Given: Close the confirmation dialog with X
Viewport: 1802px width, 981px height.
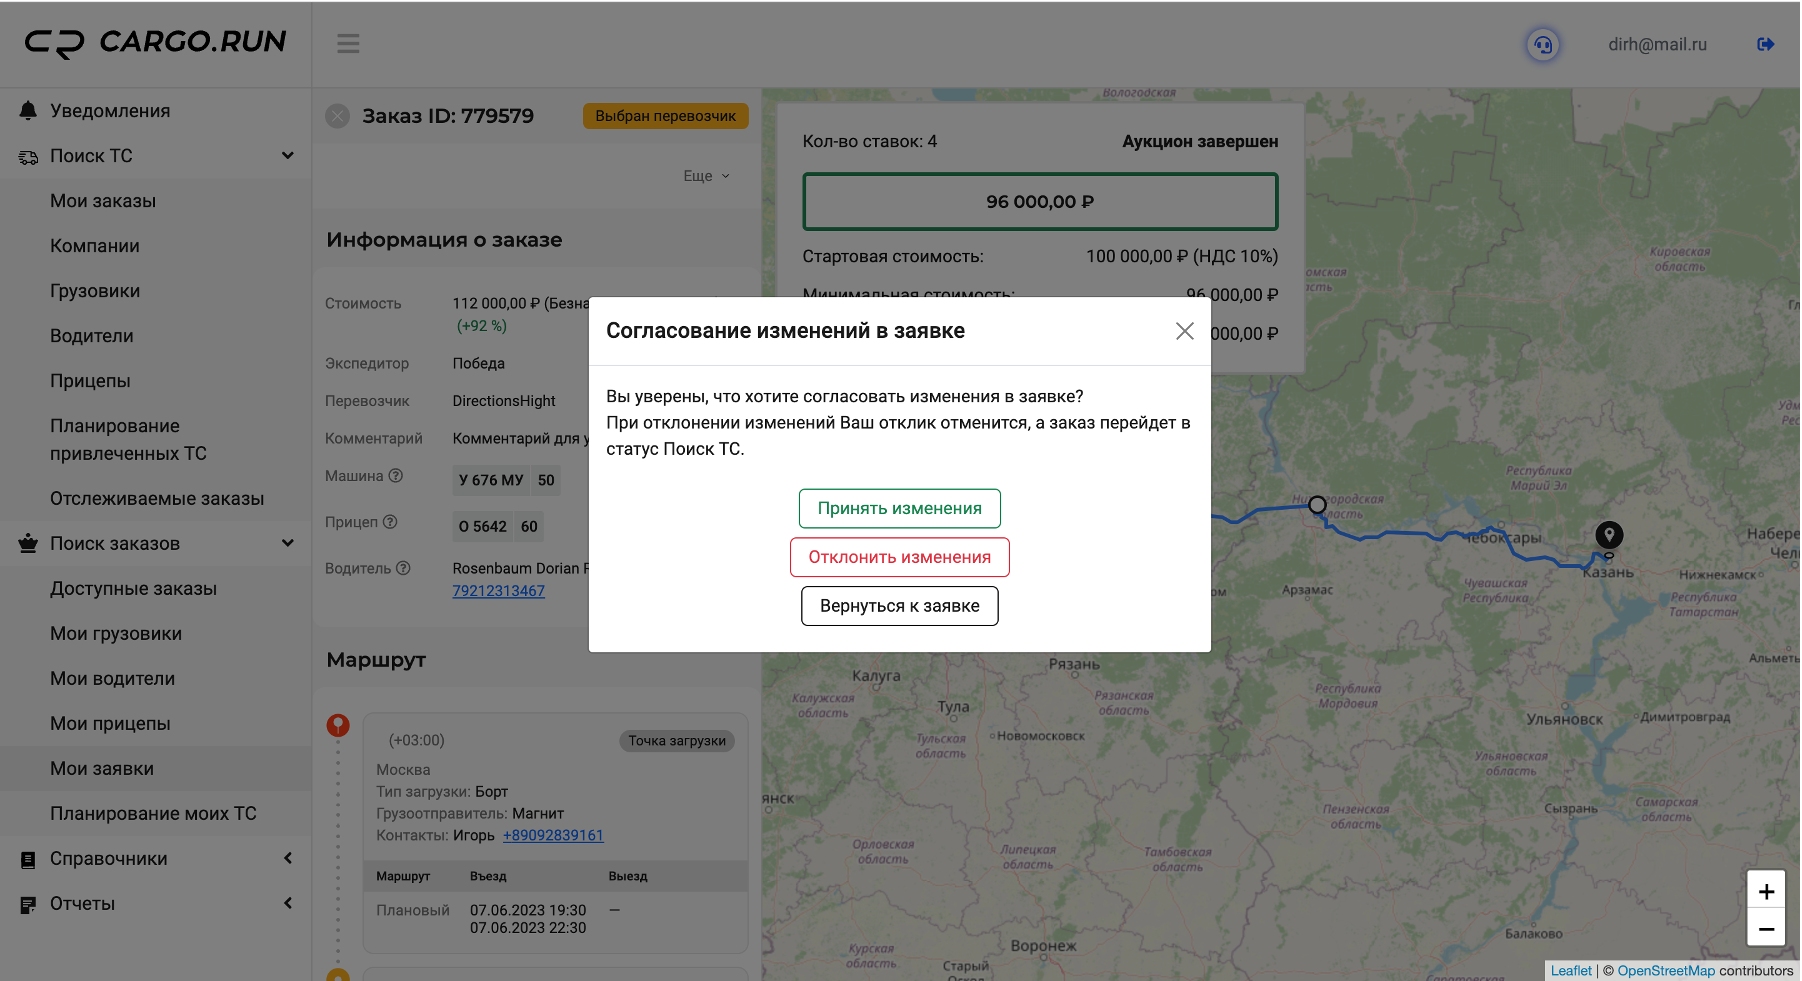Looking at the screenshot, I should [x=1185, y=331].
